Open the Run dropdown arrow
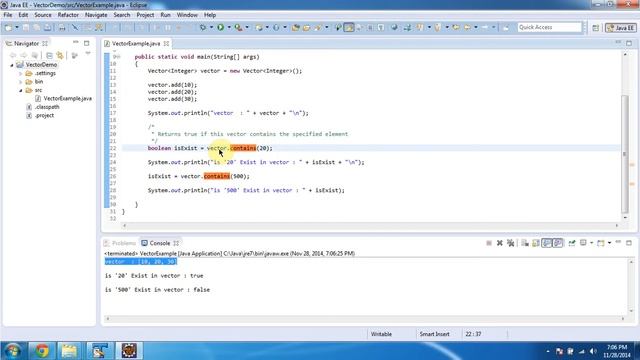Image resolution: width=640 pixels, height=360 pixels. (229, 27)
